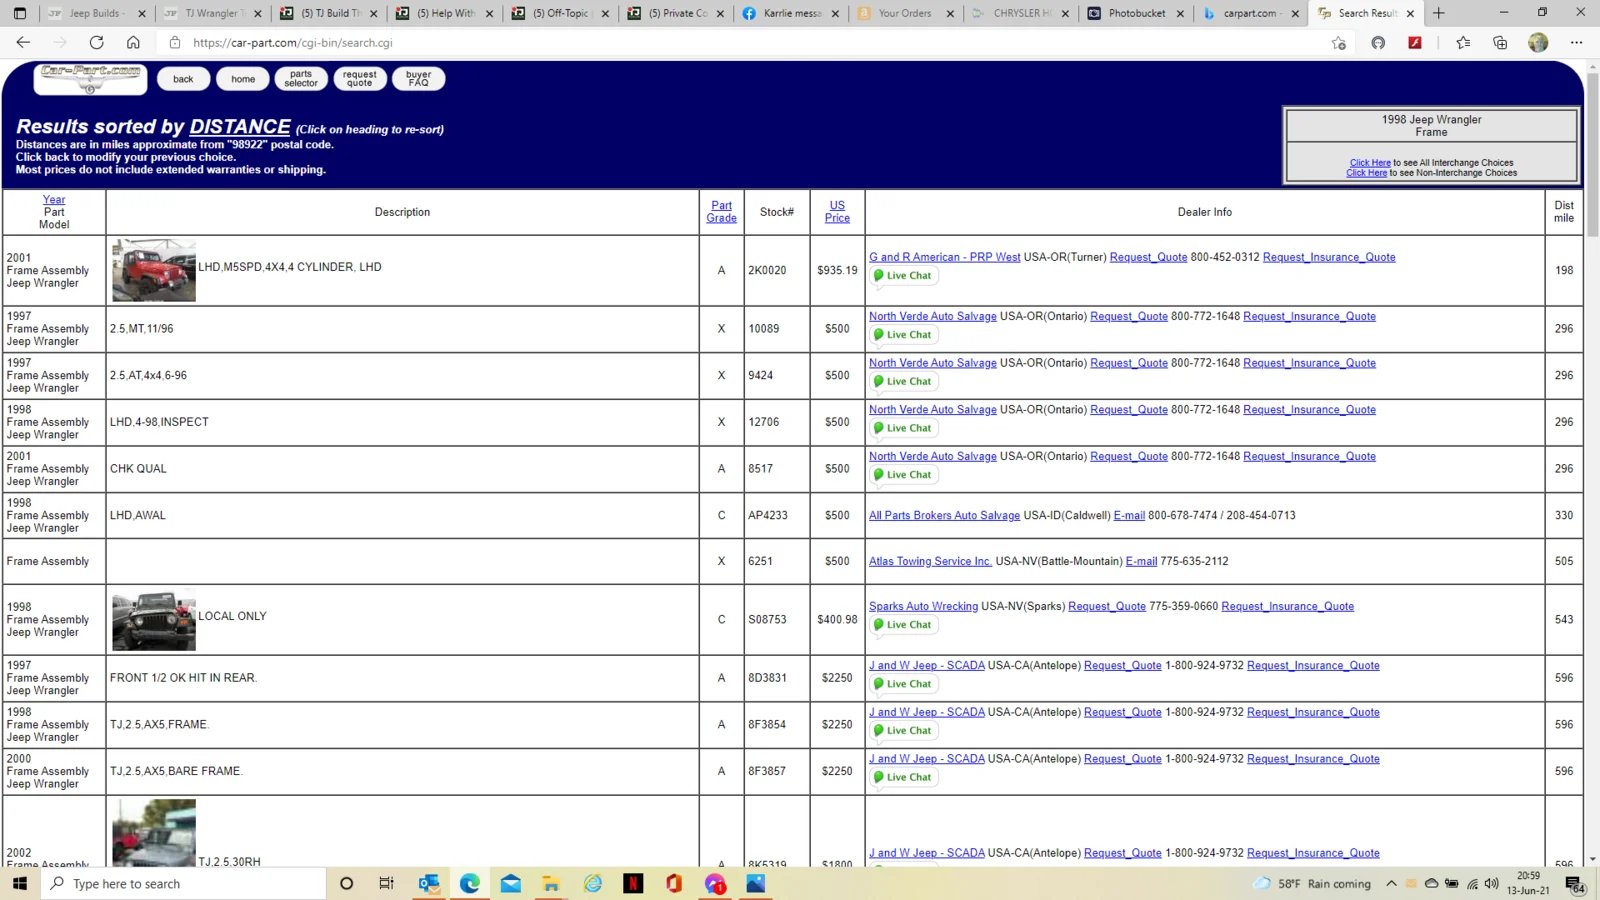
Task: Switch to the Photobucket tab
Action: 1136,13
